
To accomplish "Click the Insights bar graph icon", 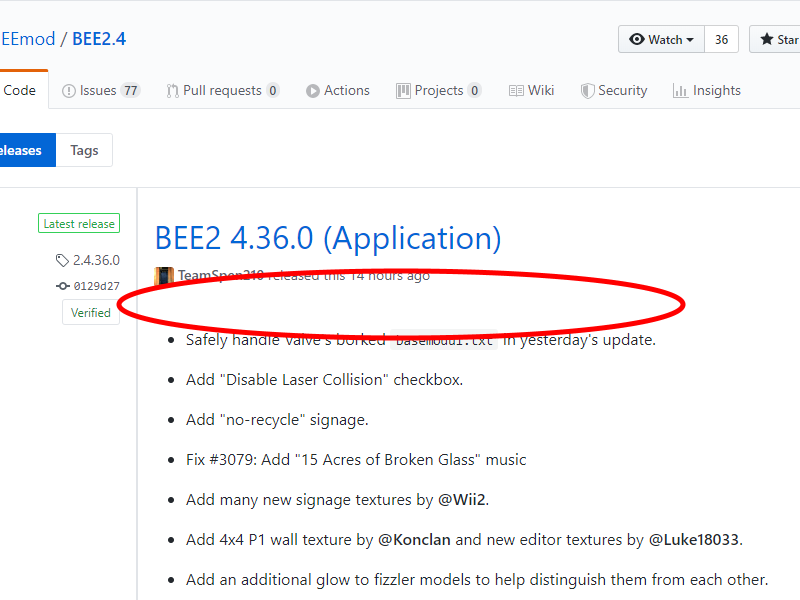I will point(680,91).
